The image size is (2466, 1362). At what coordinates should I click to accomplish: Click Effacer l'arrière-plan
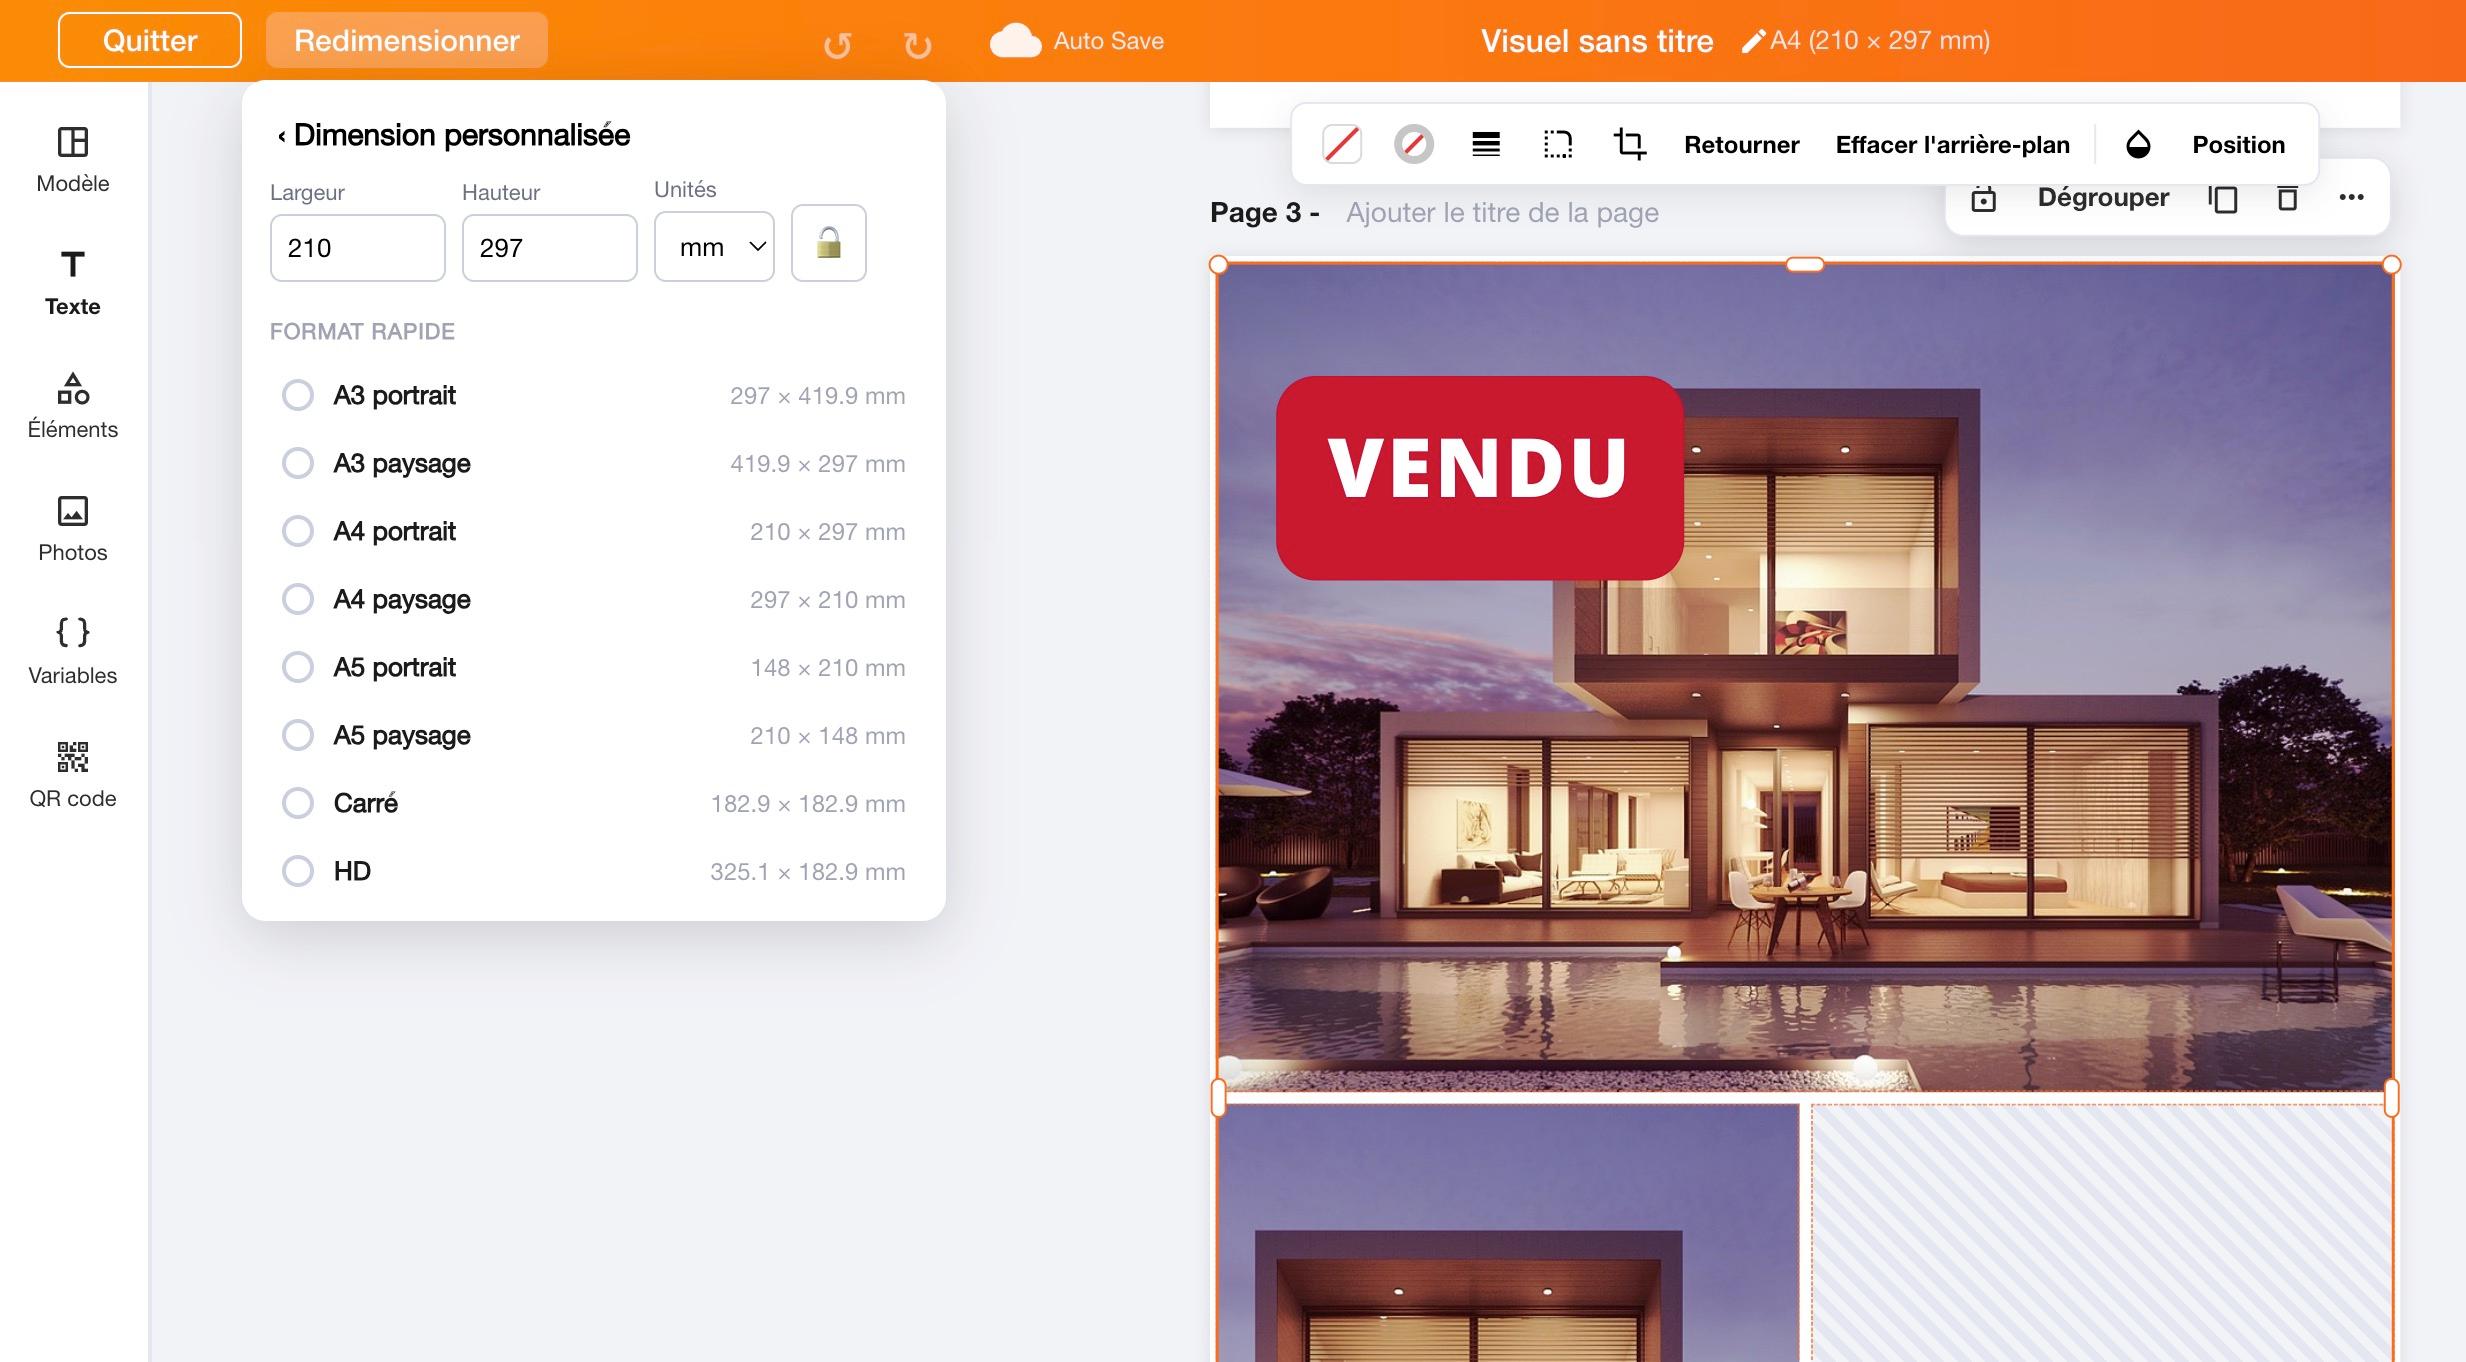pos(1952,145)
